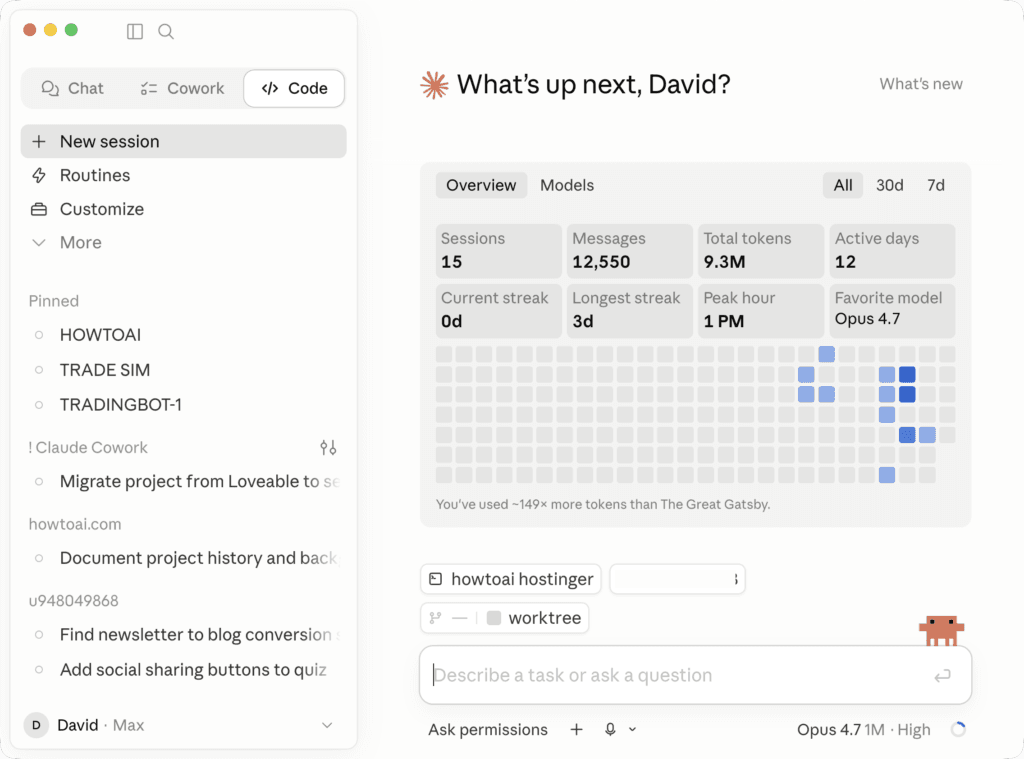Click the Customize briefcase icon
The height and width of the screenshot is (759, 1024).
39,209
